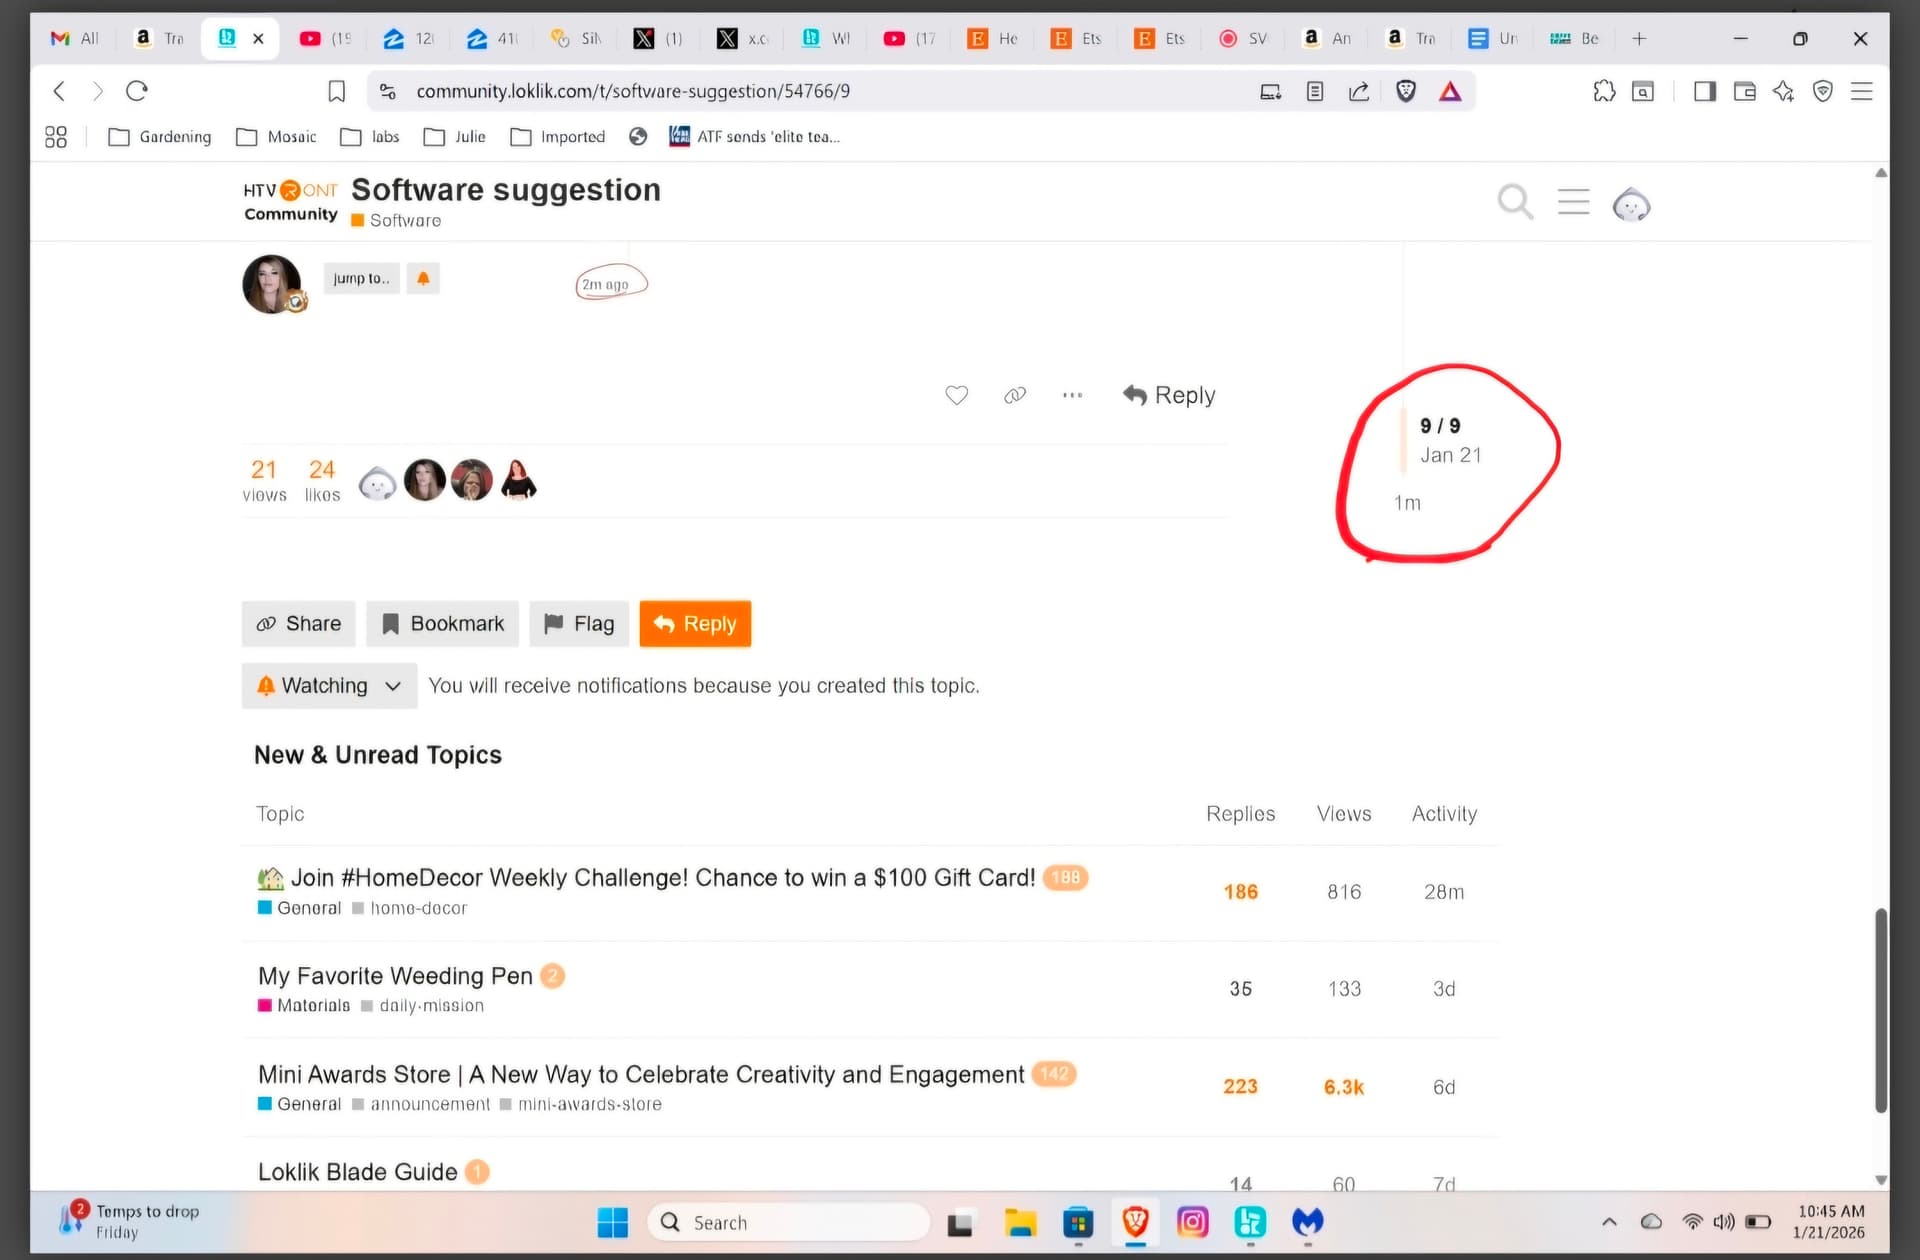This screenshot has width=1920, height=1260.
Task: Like the post with the heart icon
Action: [956, 395]
